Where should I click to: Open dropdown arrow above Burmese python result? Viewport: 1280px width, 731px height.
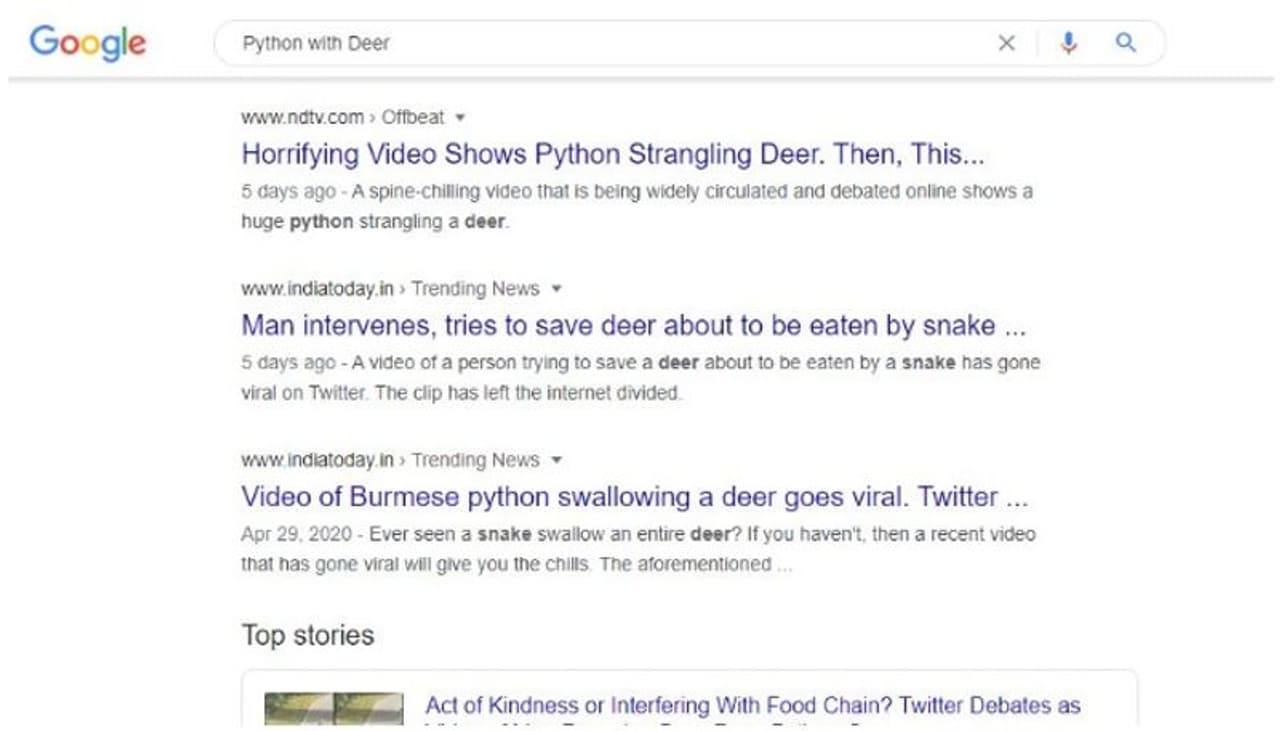tap(557, 461)
